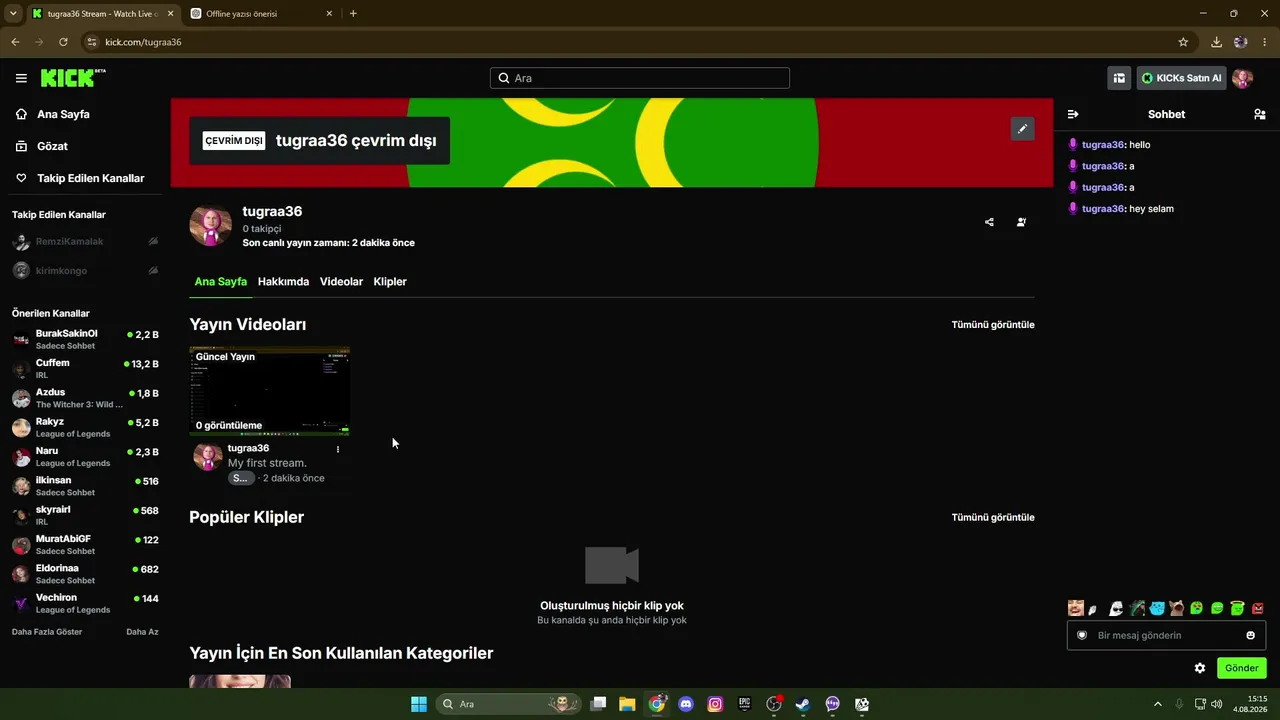The image size is (1280, 720).
Task: Click the chat identity shield icon
Action: click(1082, 635)
